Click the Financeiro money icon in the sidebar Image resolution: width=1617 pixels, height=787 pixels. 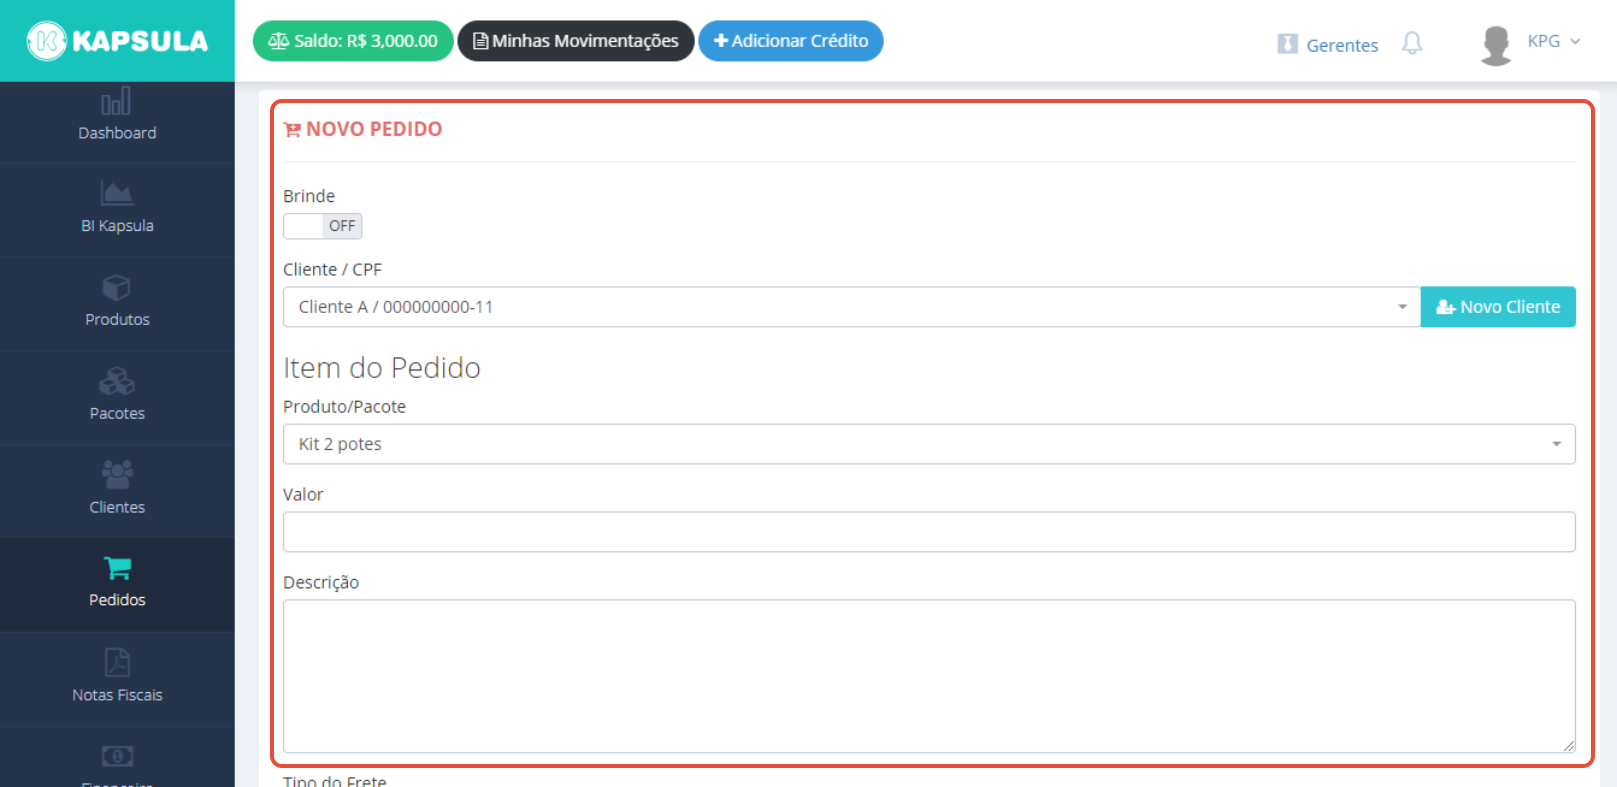(117, 756)
